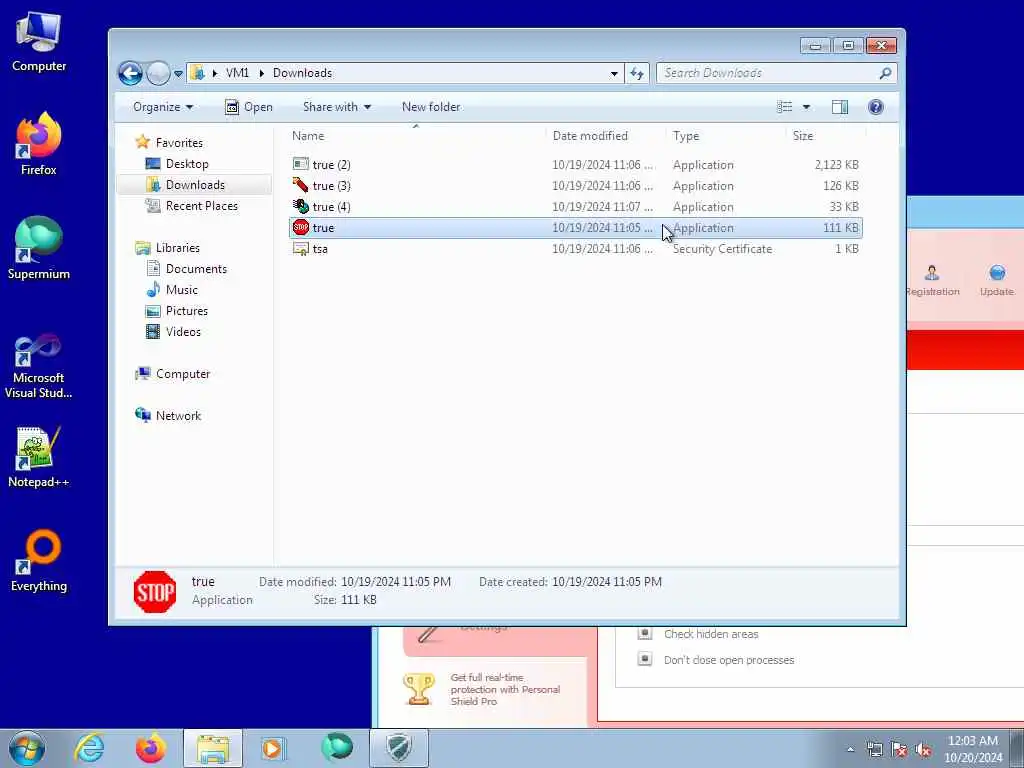Image resolution: width=1024 pixels, height=768 pixels.
Task: Click the Open toolbar button
Action: [x=249, y=107]
